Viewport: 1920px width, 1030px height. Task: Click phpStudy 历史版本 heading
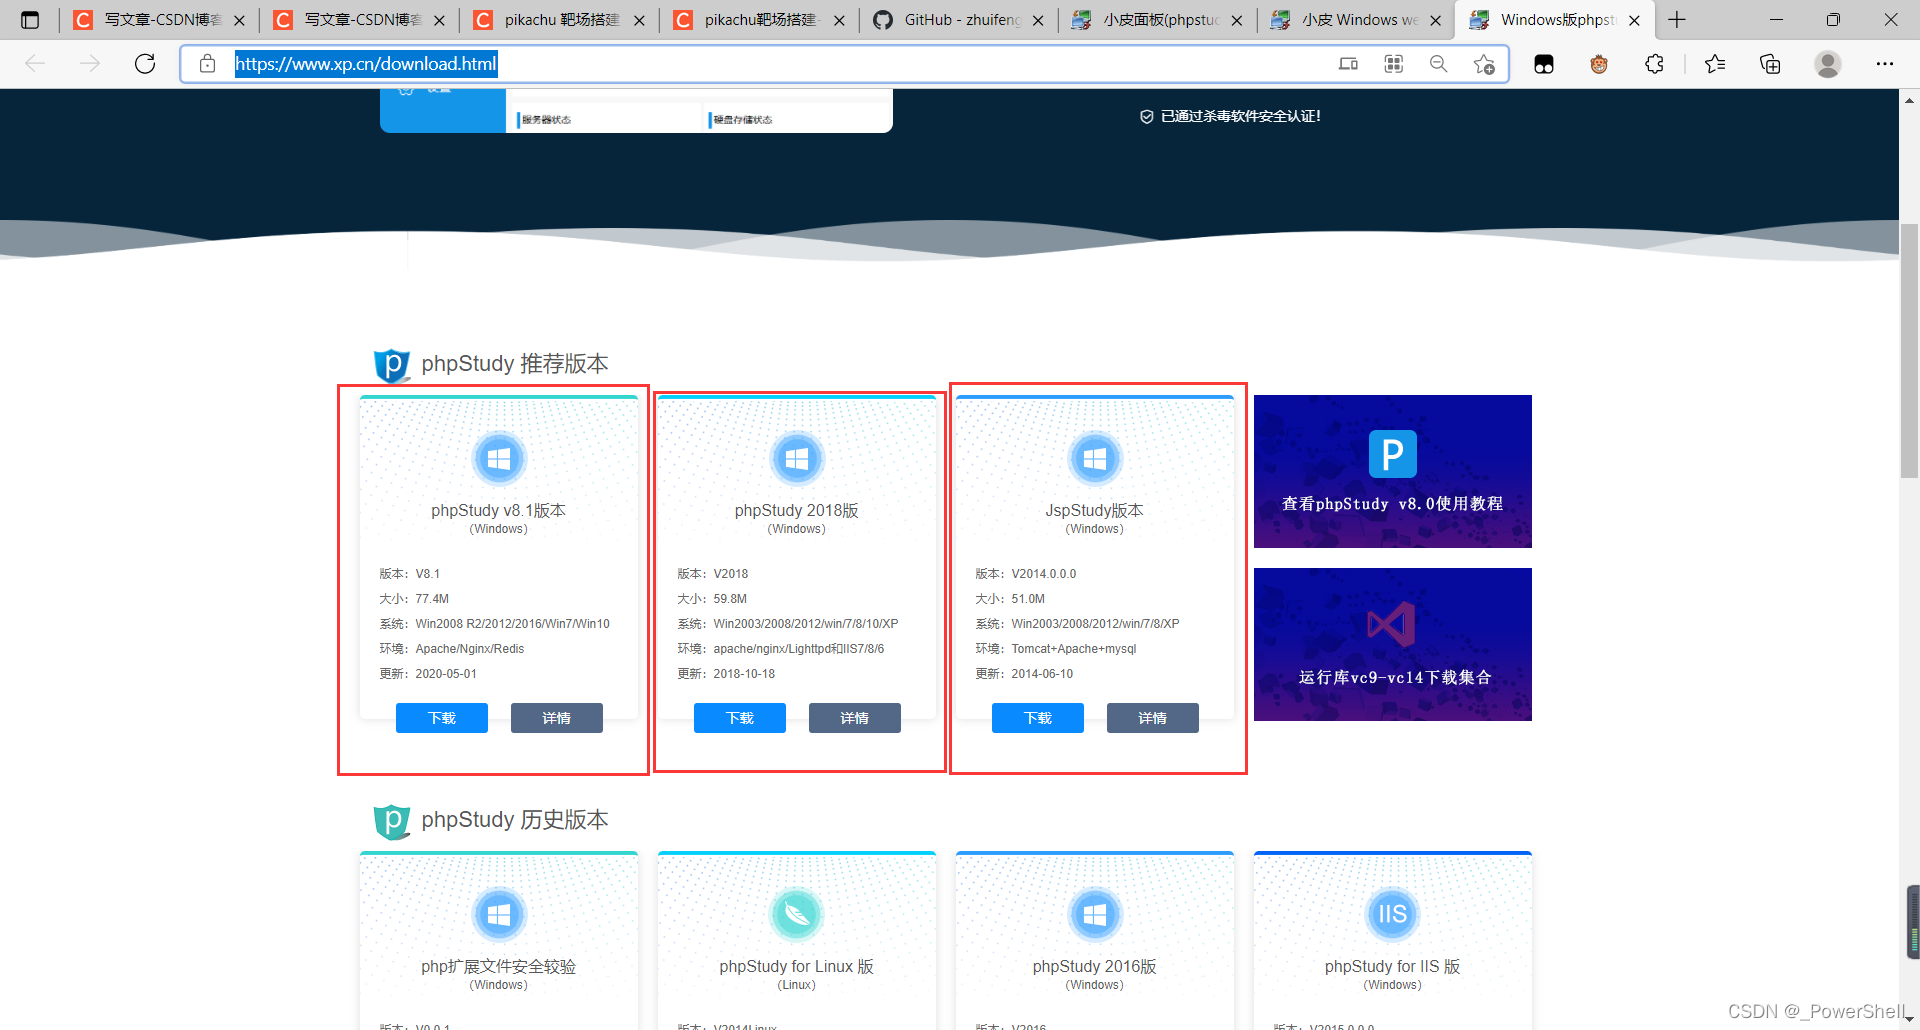tap(514, 820)
